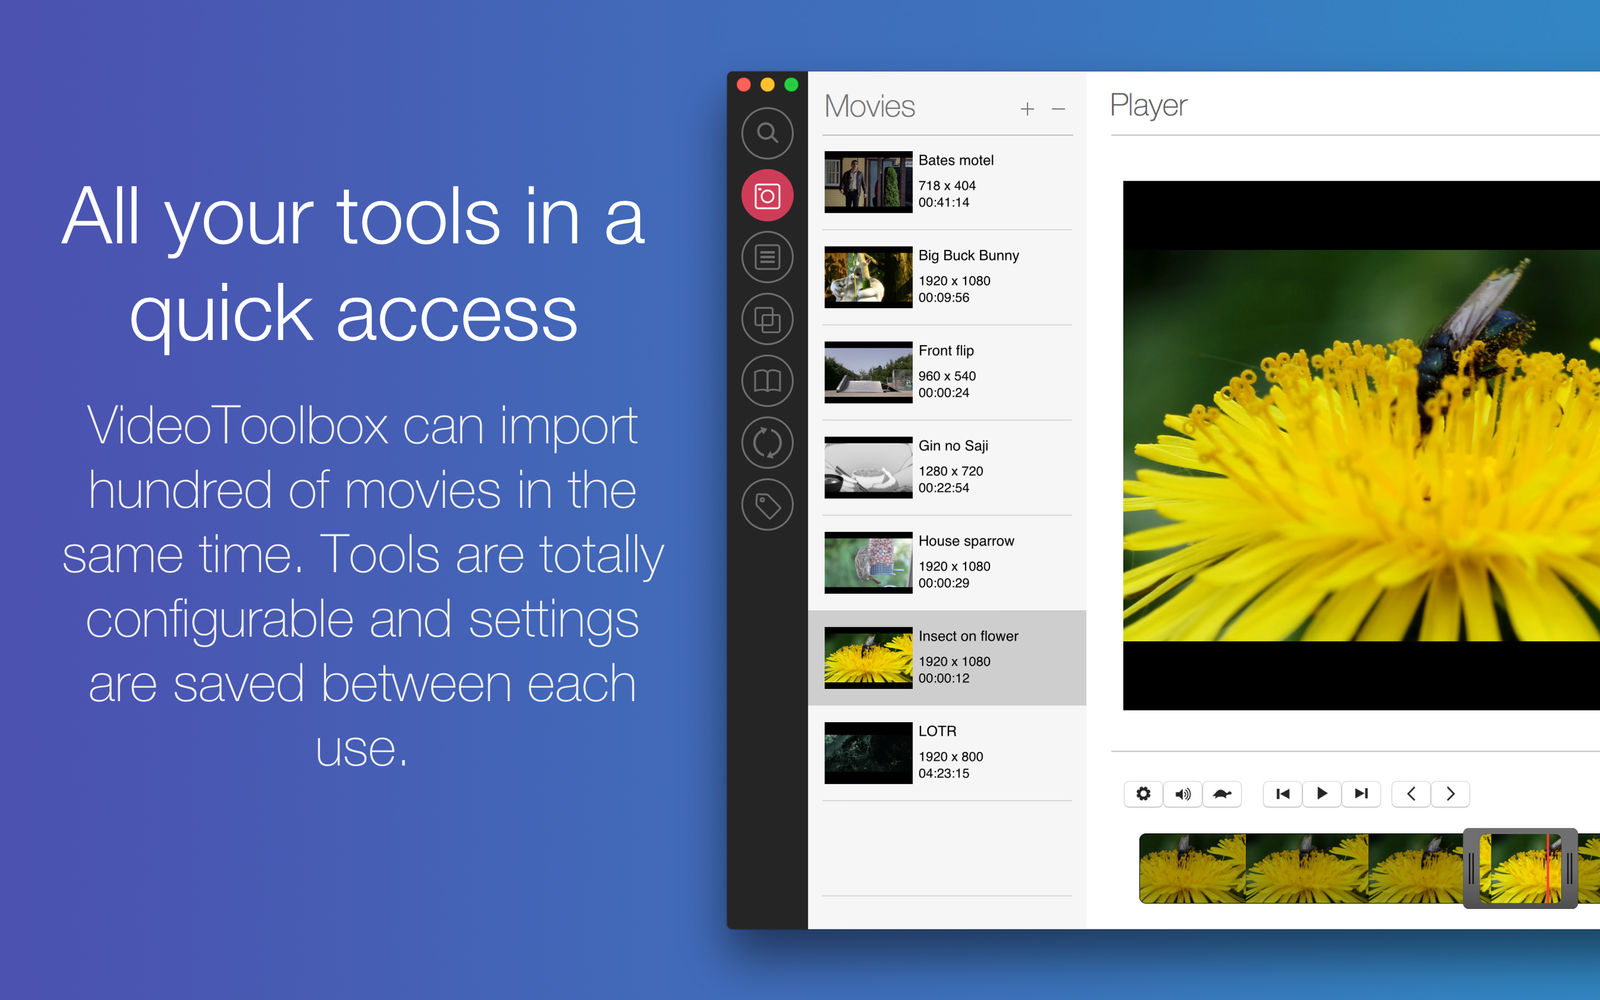Toggle slow-motion turtle button
Viewport: 1600px width, 1000px height.
[1222, 794]
